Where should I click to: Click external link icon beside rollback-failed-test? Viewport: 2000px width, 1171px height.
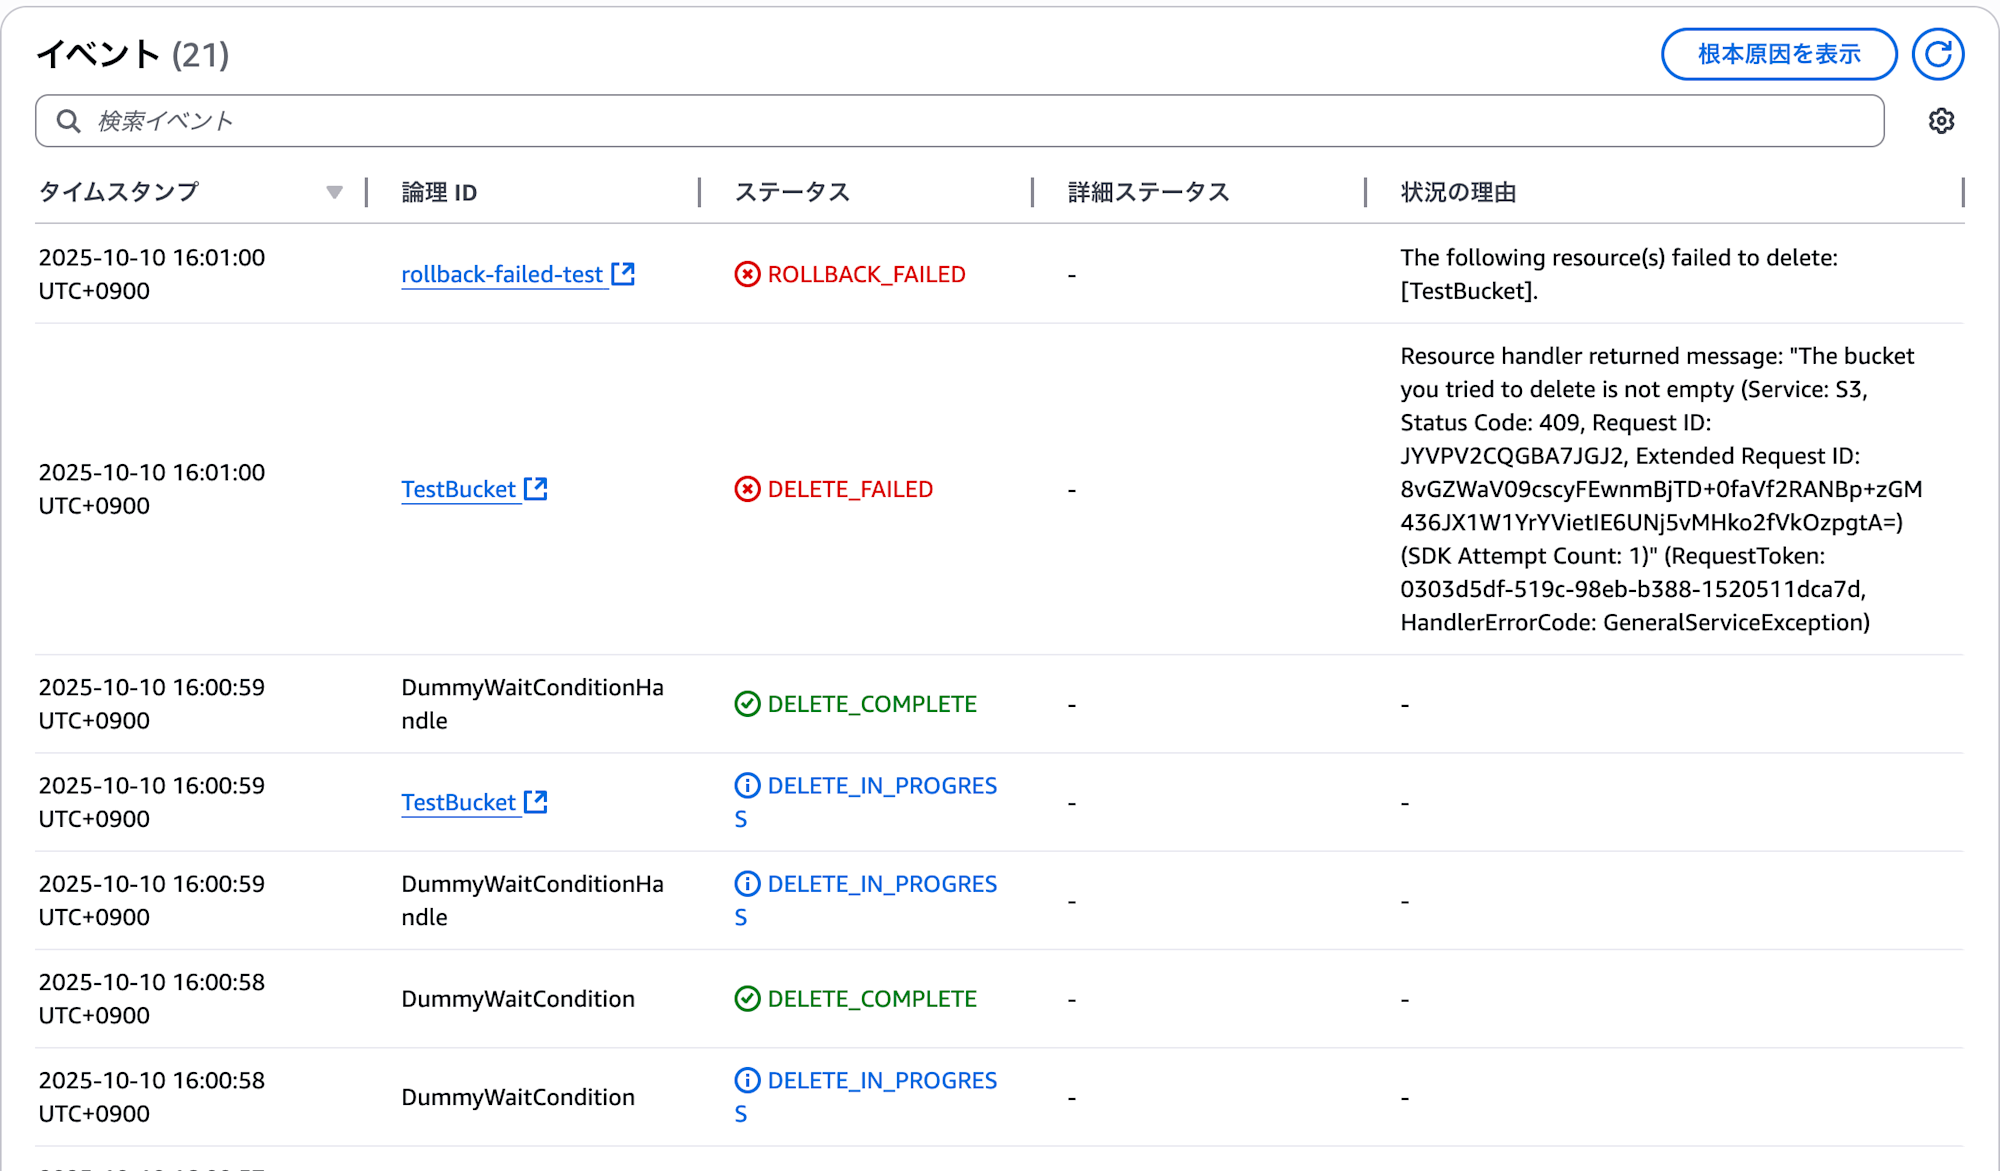click(x=623, y=273)
